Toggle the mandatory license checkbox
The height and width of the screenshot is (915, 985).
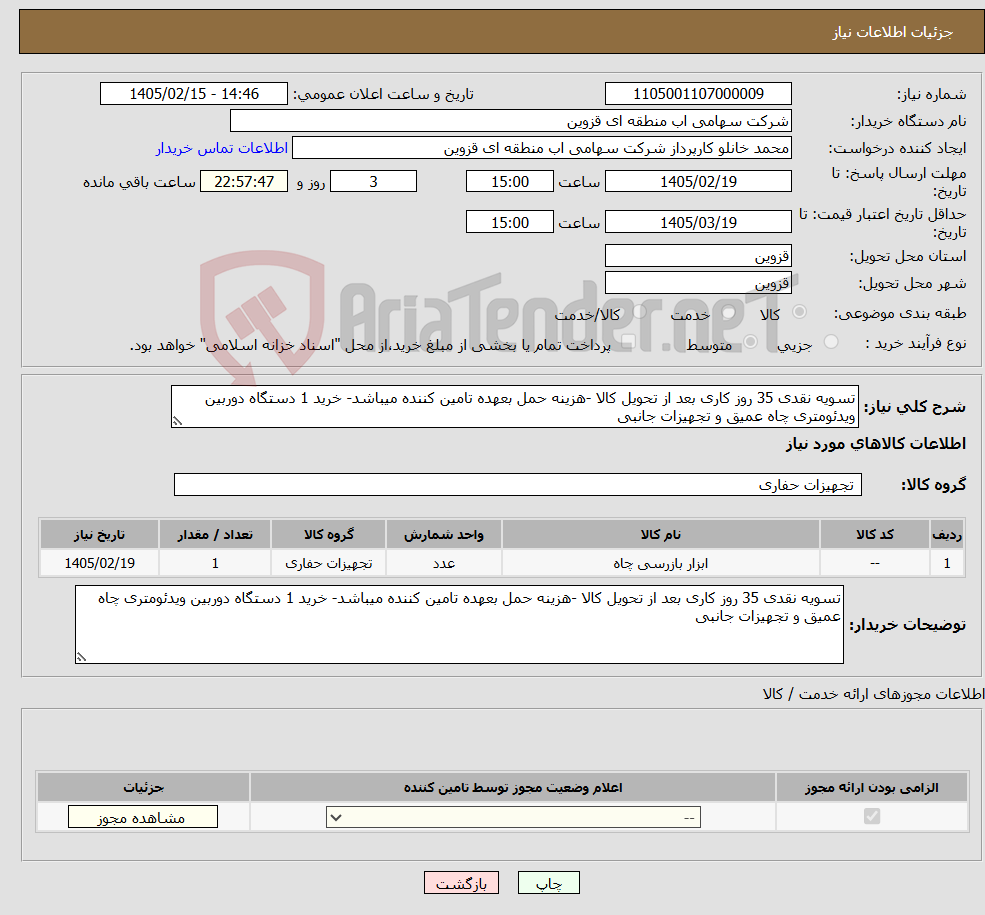point(871,816)
